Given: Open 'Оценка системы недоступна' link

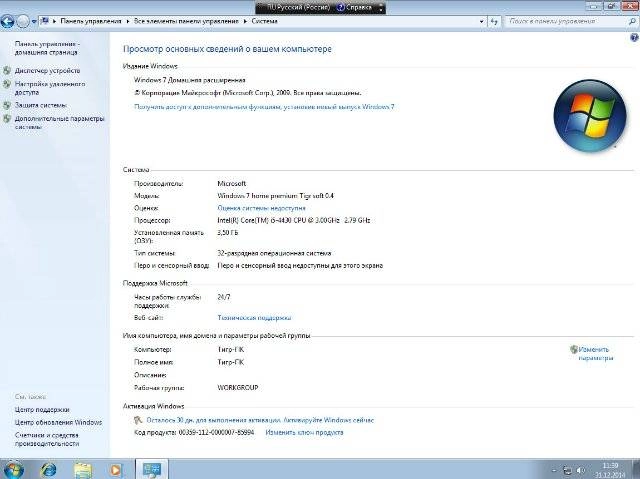Looking at the screenshot, I should (x=261, y=208).
